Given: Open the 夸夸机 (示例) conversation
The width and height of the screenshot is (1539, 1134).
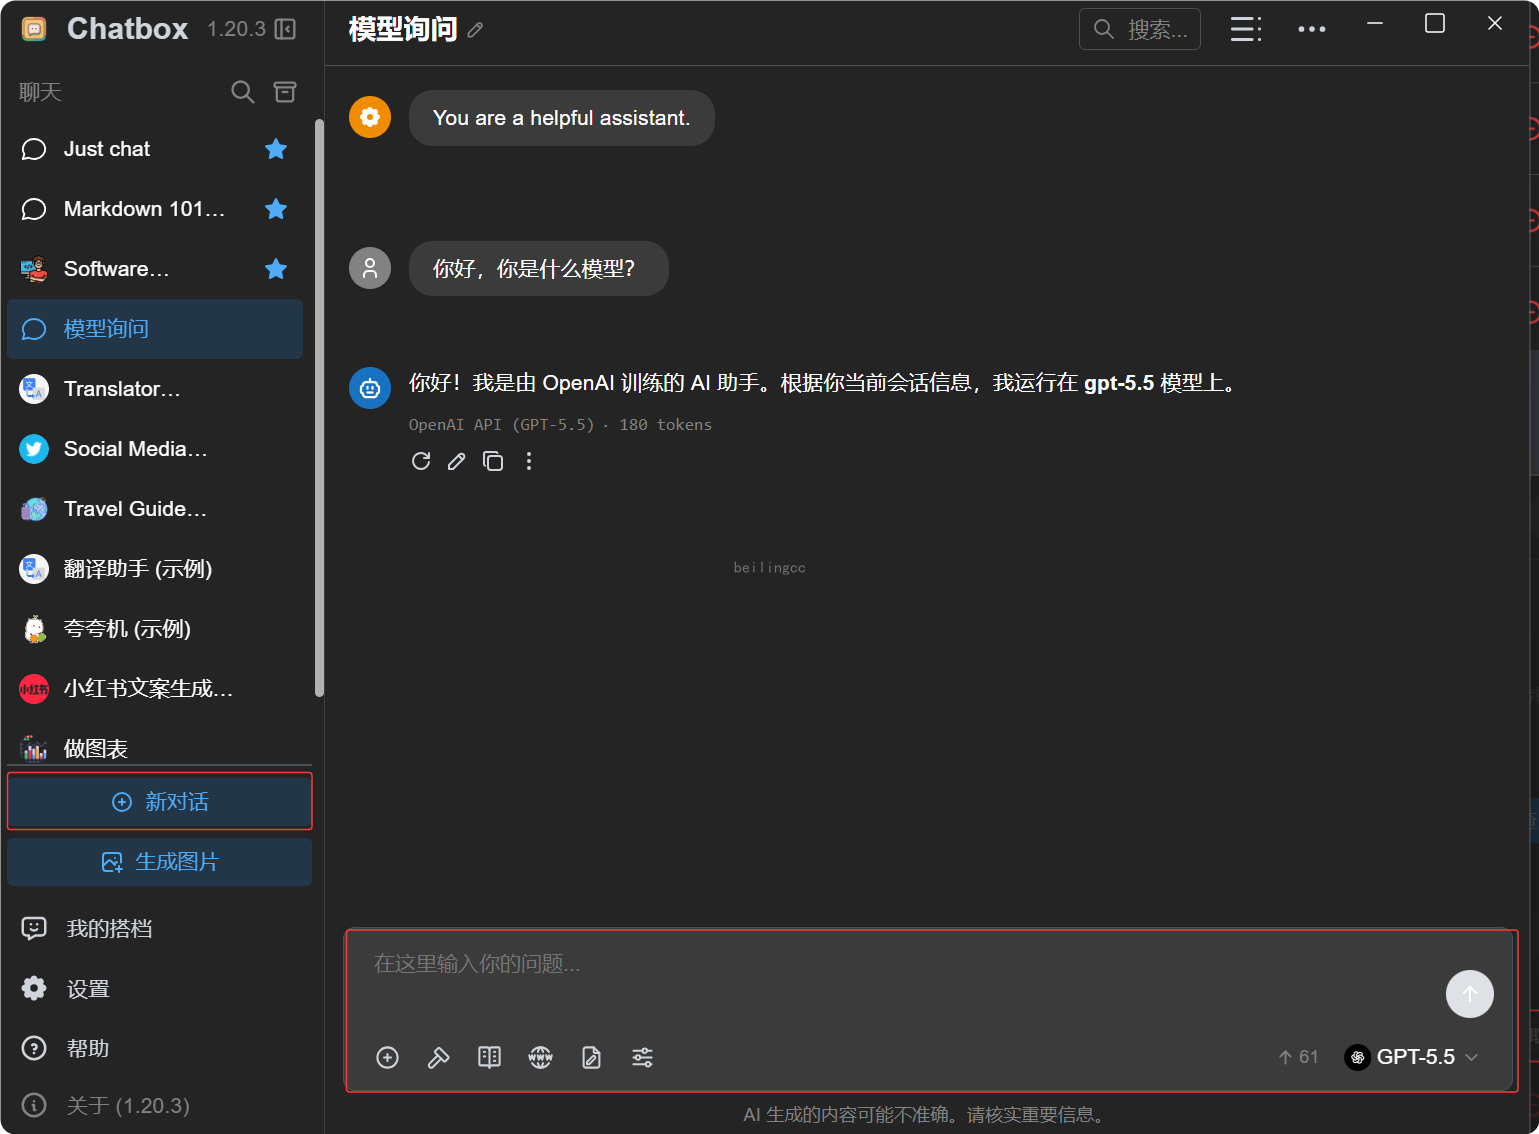Looking at the screenshot, I should [x=155, y=629].
